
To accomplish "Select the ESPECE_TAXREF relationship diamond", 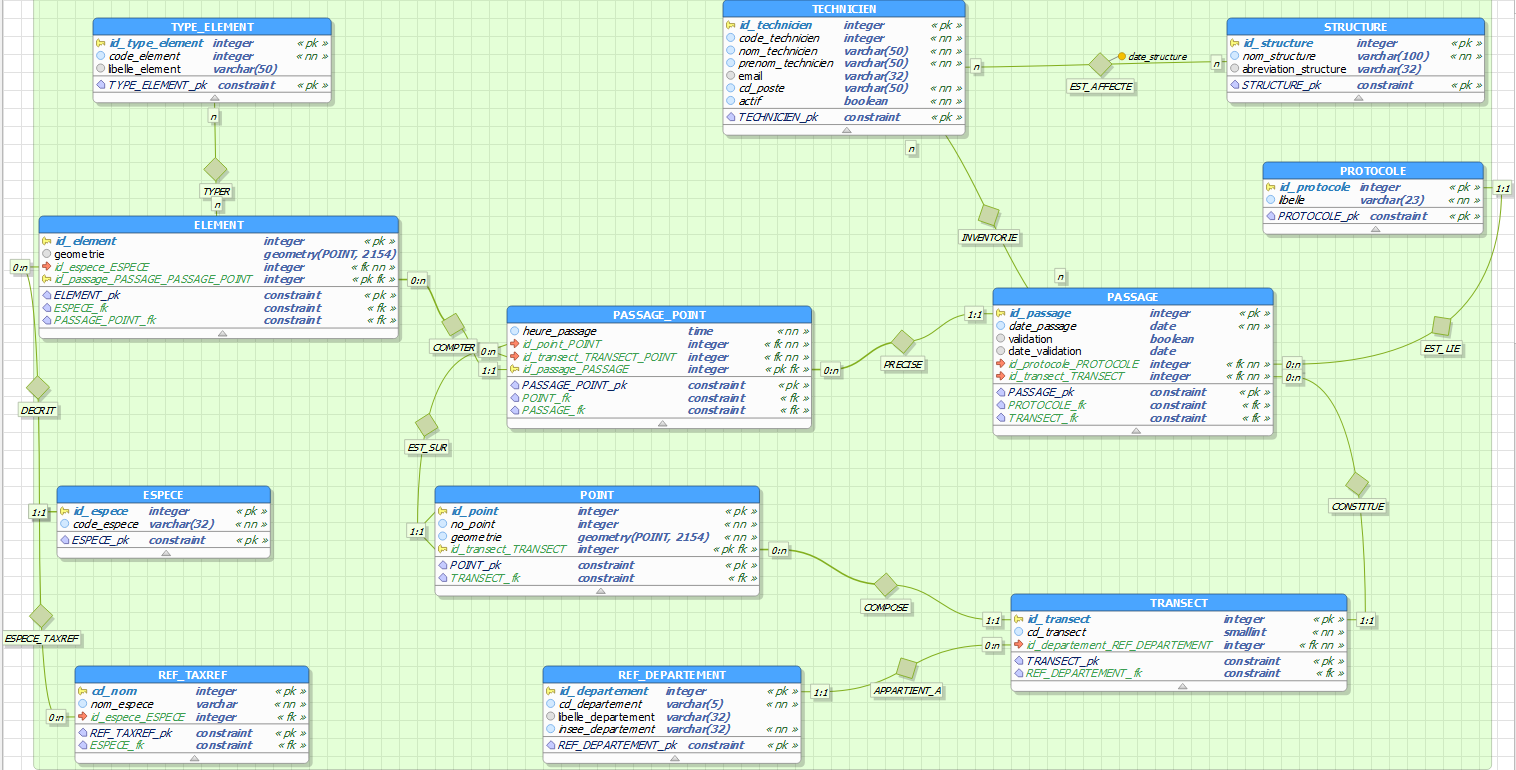I will pos(41,615).
